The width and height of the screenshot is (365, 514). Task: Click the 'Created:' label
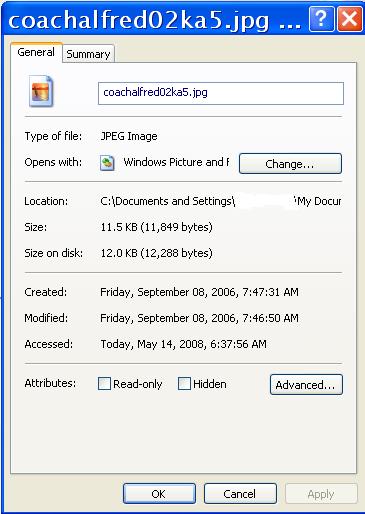coord(46,292)
